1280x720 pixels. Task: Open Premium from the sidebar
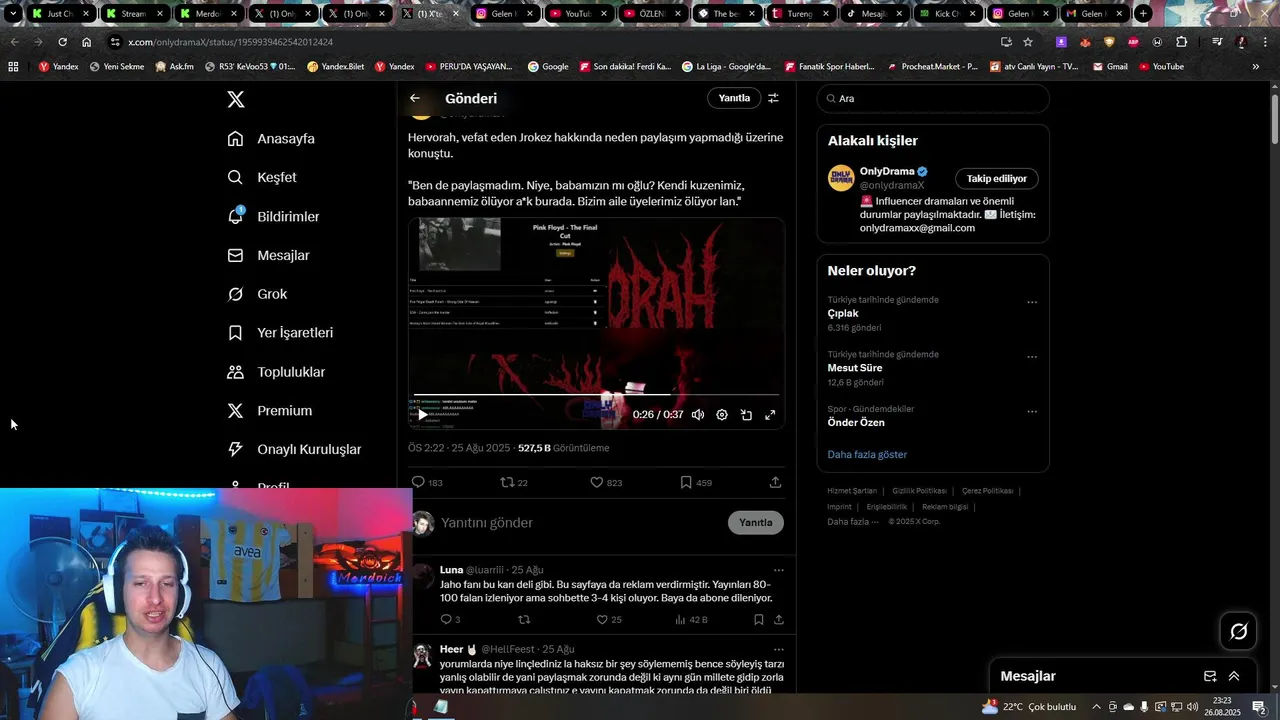coord(270,411)
